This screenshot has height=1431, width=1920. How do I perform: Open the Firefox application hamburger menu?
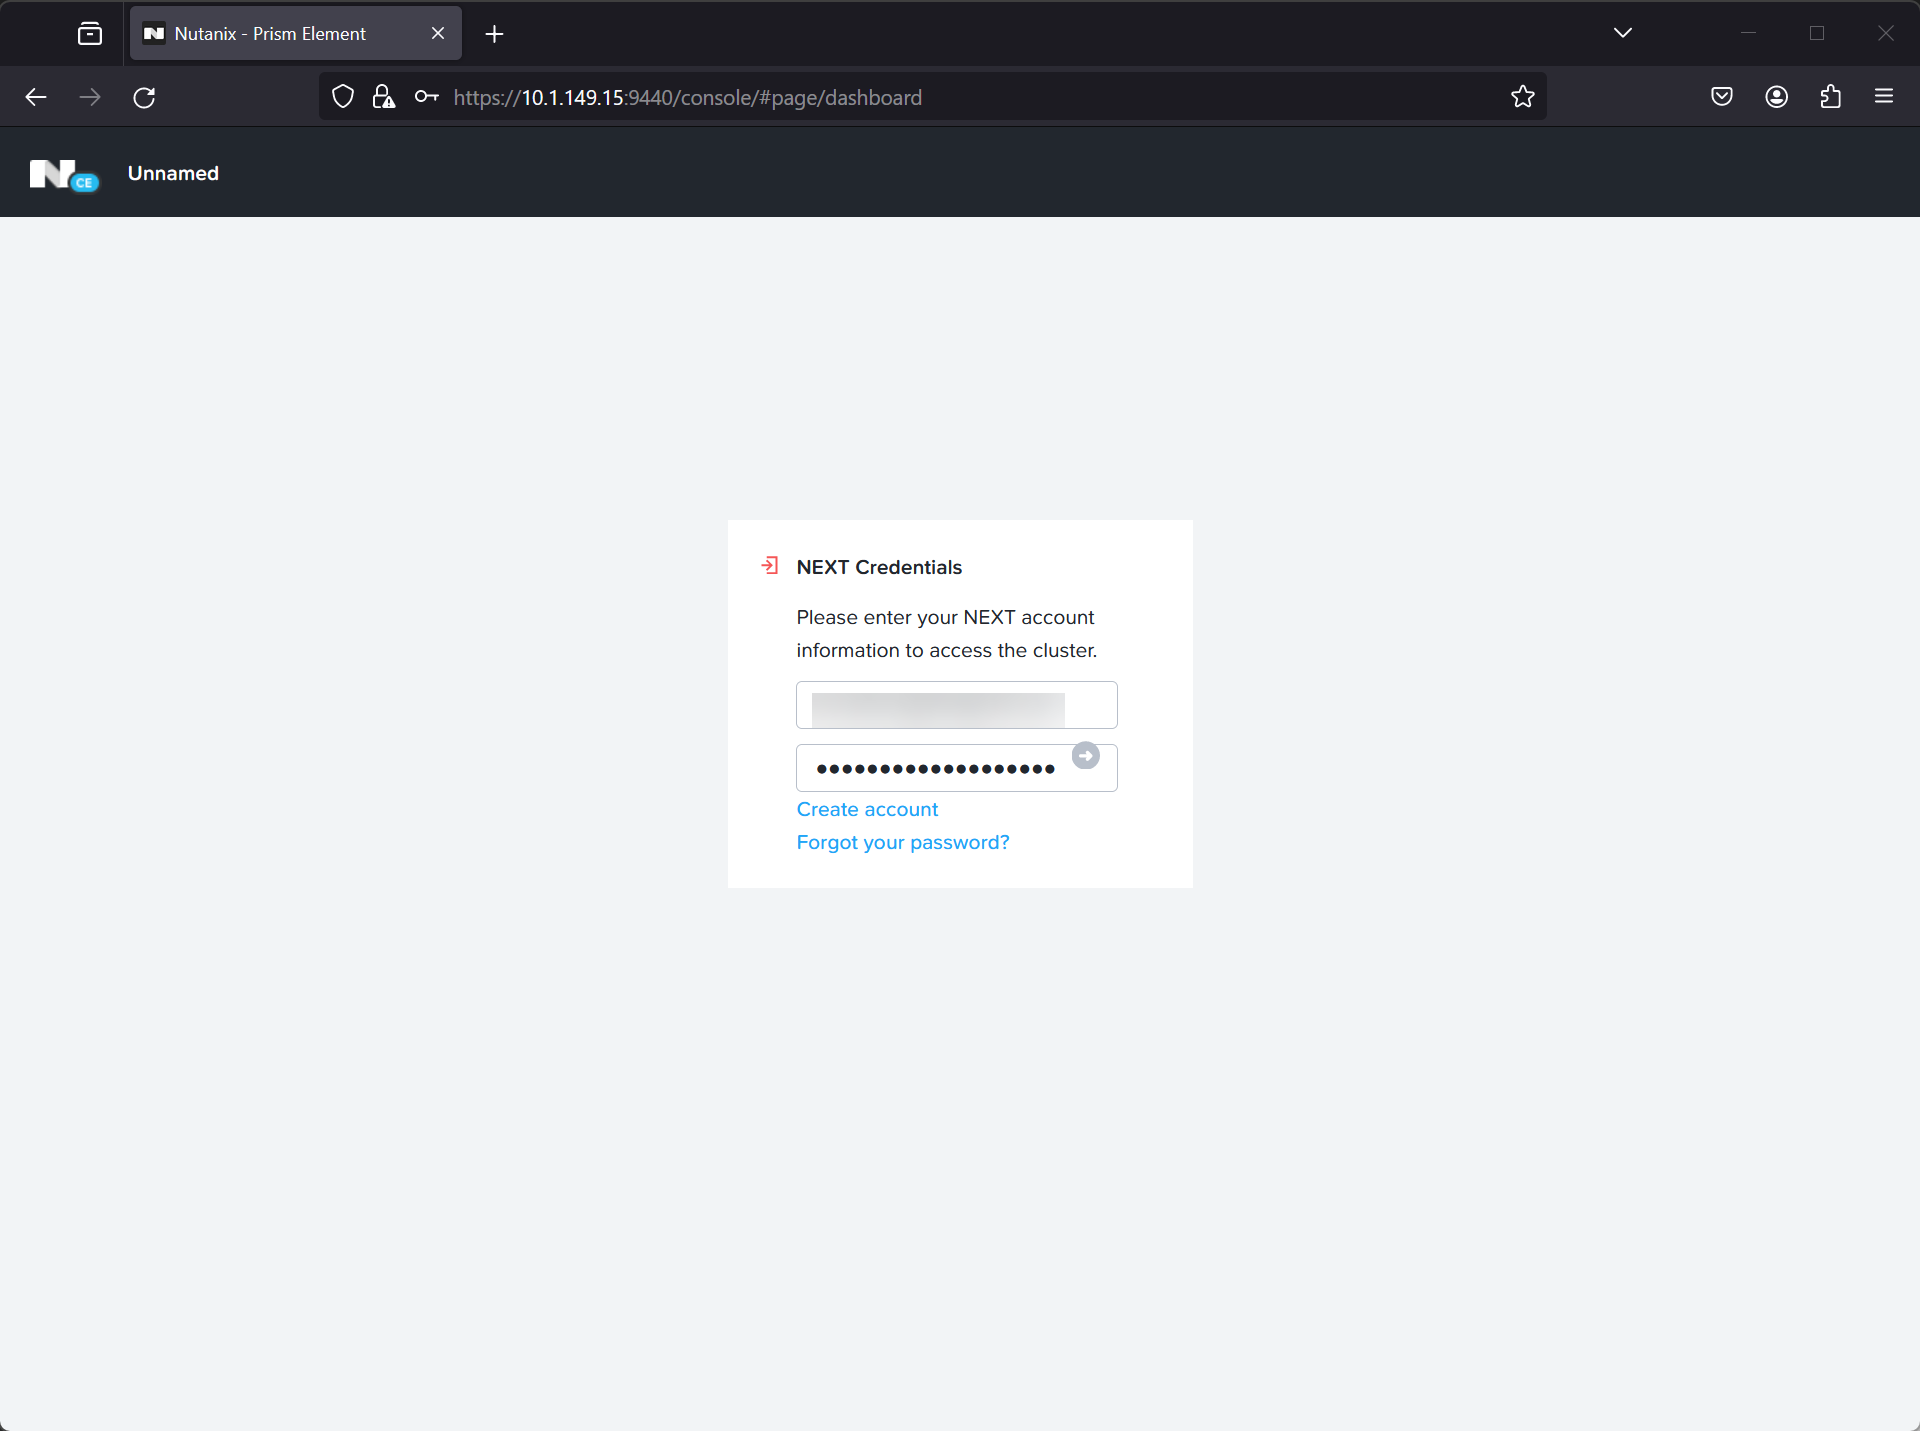(x=1884, y=97)
